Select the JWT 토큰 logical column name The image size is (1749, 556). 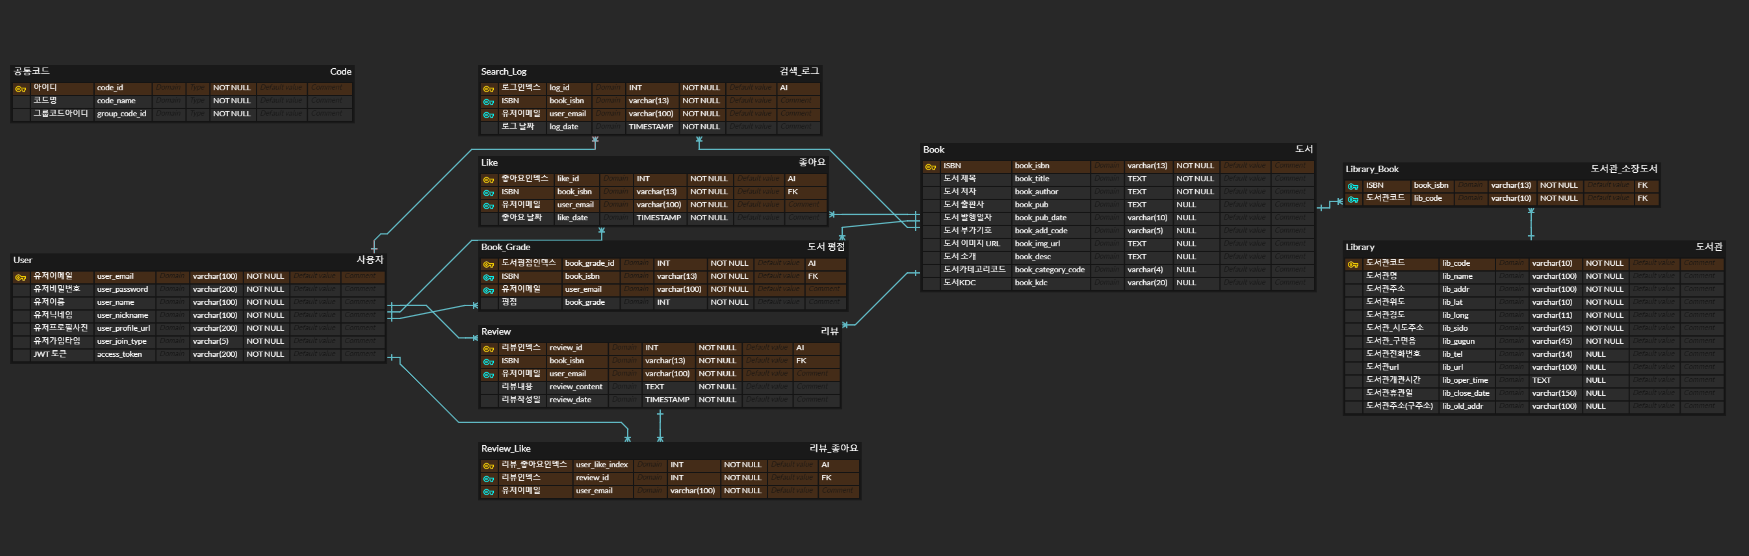(50, 354)
